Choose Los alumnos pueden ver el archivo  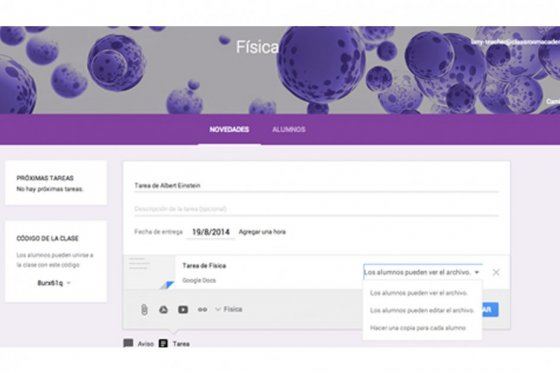pos(419,293)
